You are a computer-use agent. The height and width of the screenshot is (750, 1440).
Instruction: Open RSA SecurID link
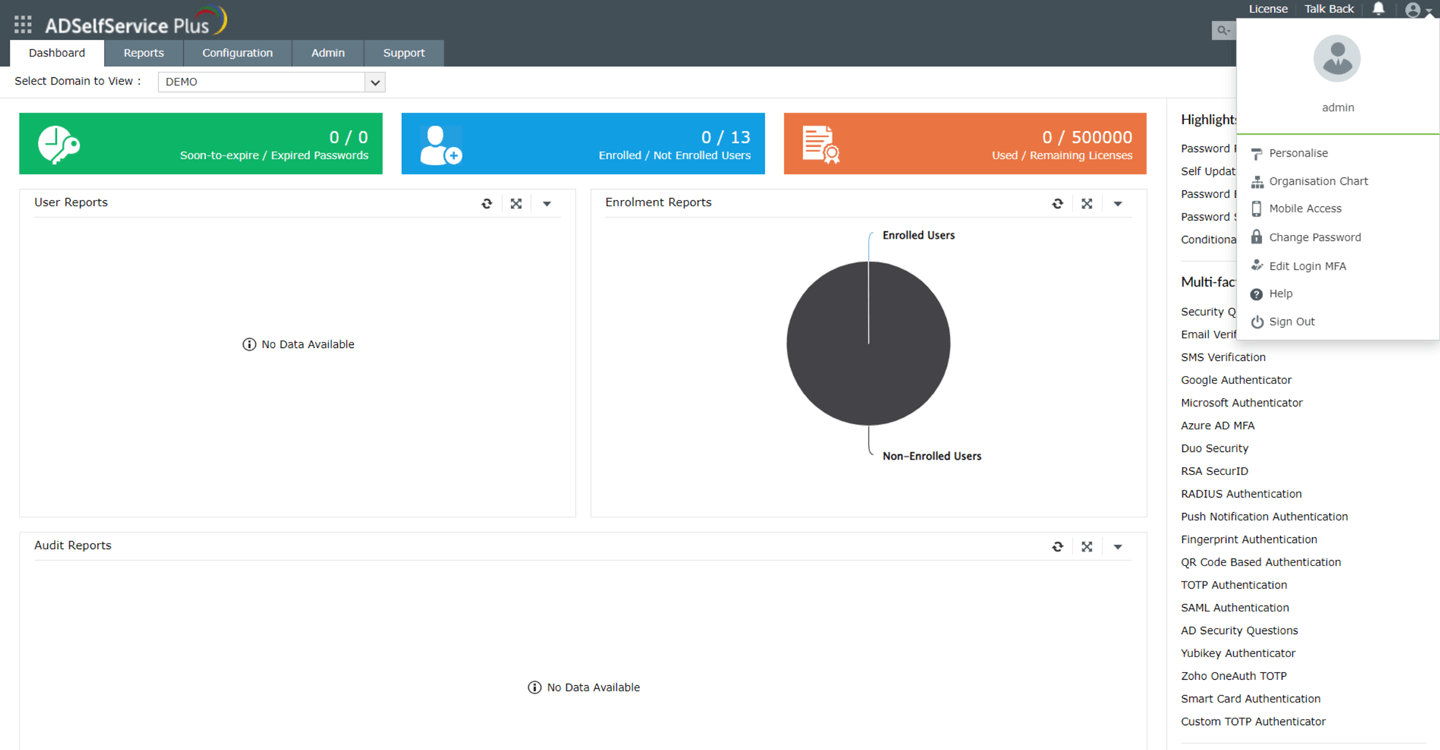pyautogui.click(x=1215, y=471)
